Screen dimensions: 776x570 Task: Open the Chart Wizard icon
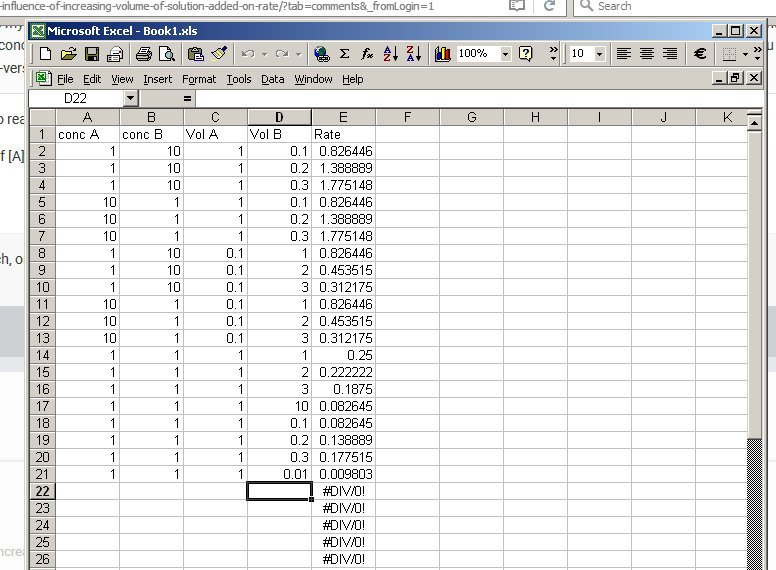coord(443,54)
